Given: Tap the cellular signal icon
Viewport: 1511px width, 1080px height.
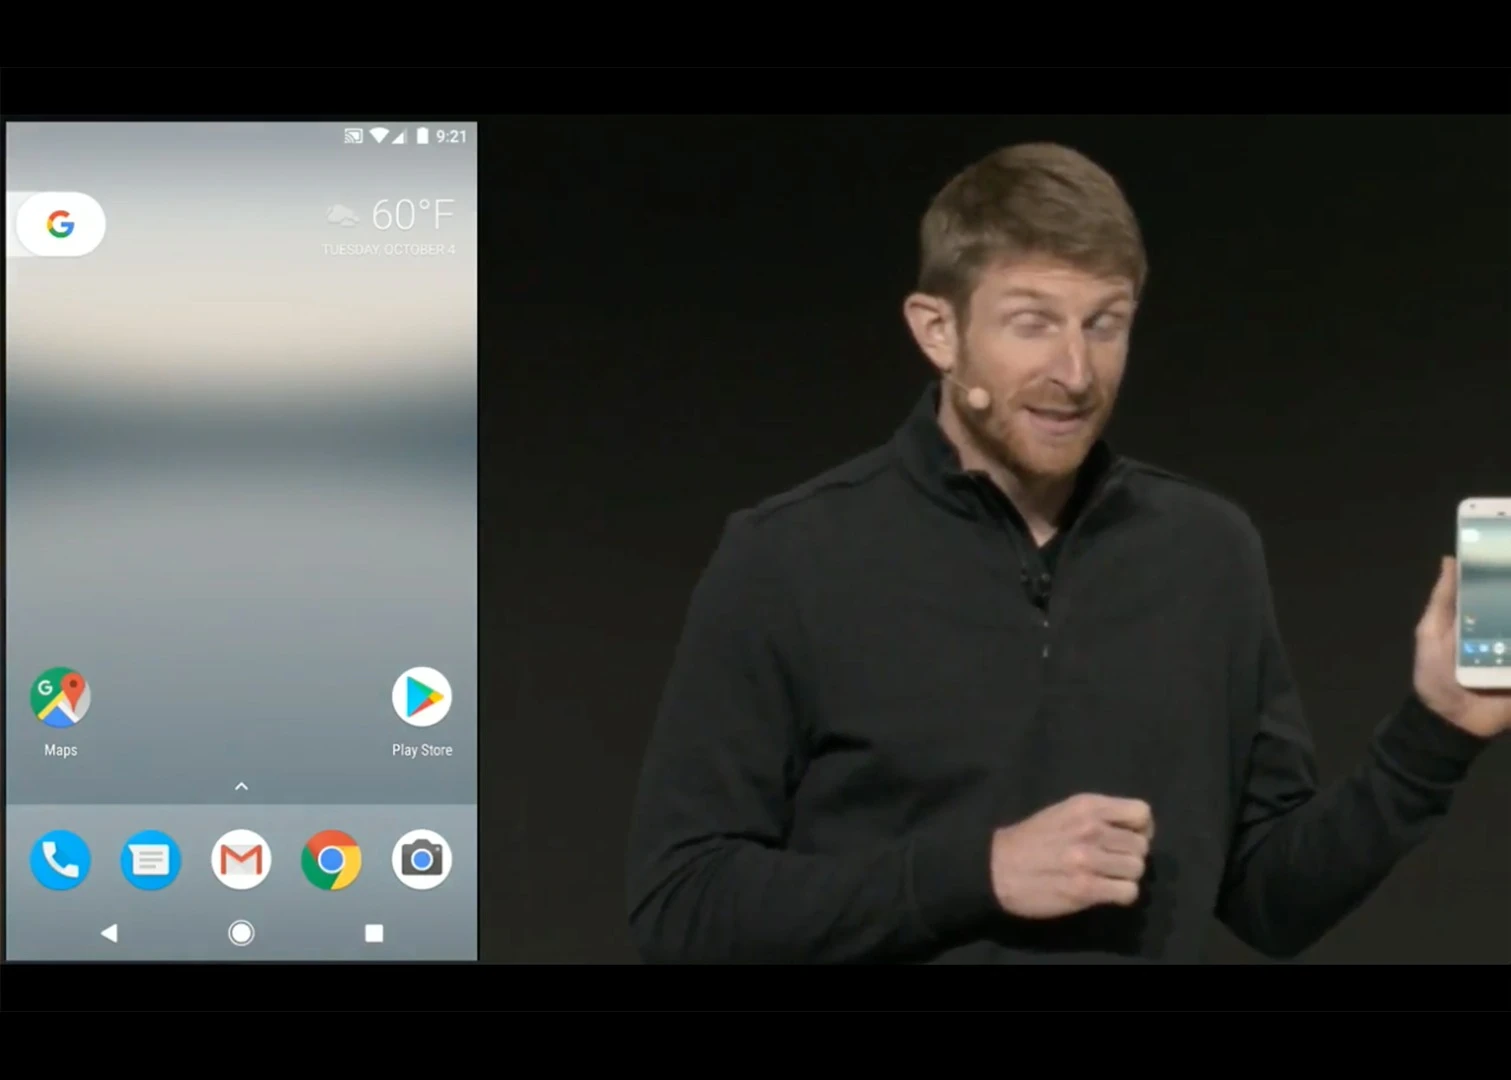Looking at the screenshot, I should point(398,136).
